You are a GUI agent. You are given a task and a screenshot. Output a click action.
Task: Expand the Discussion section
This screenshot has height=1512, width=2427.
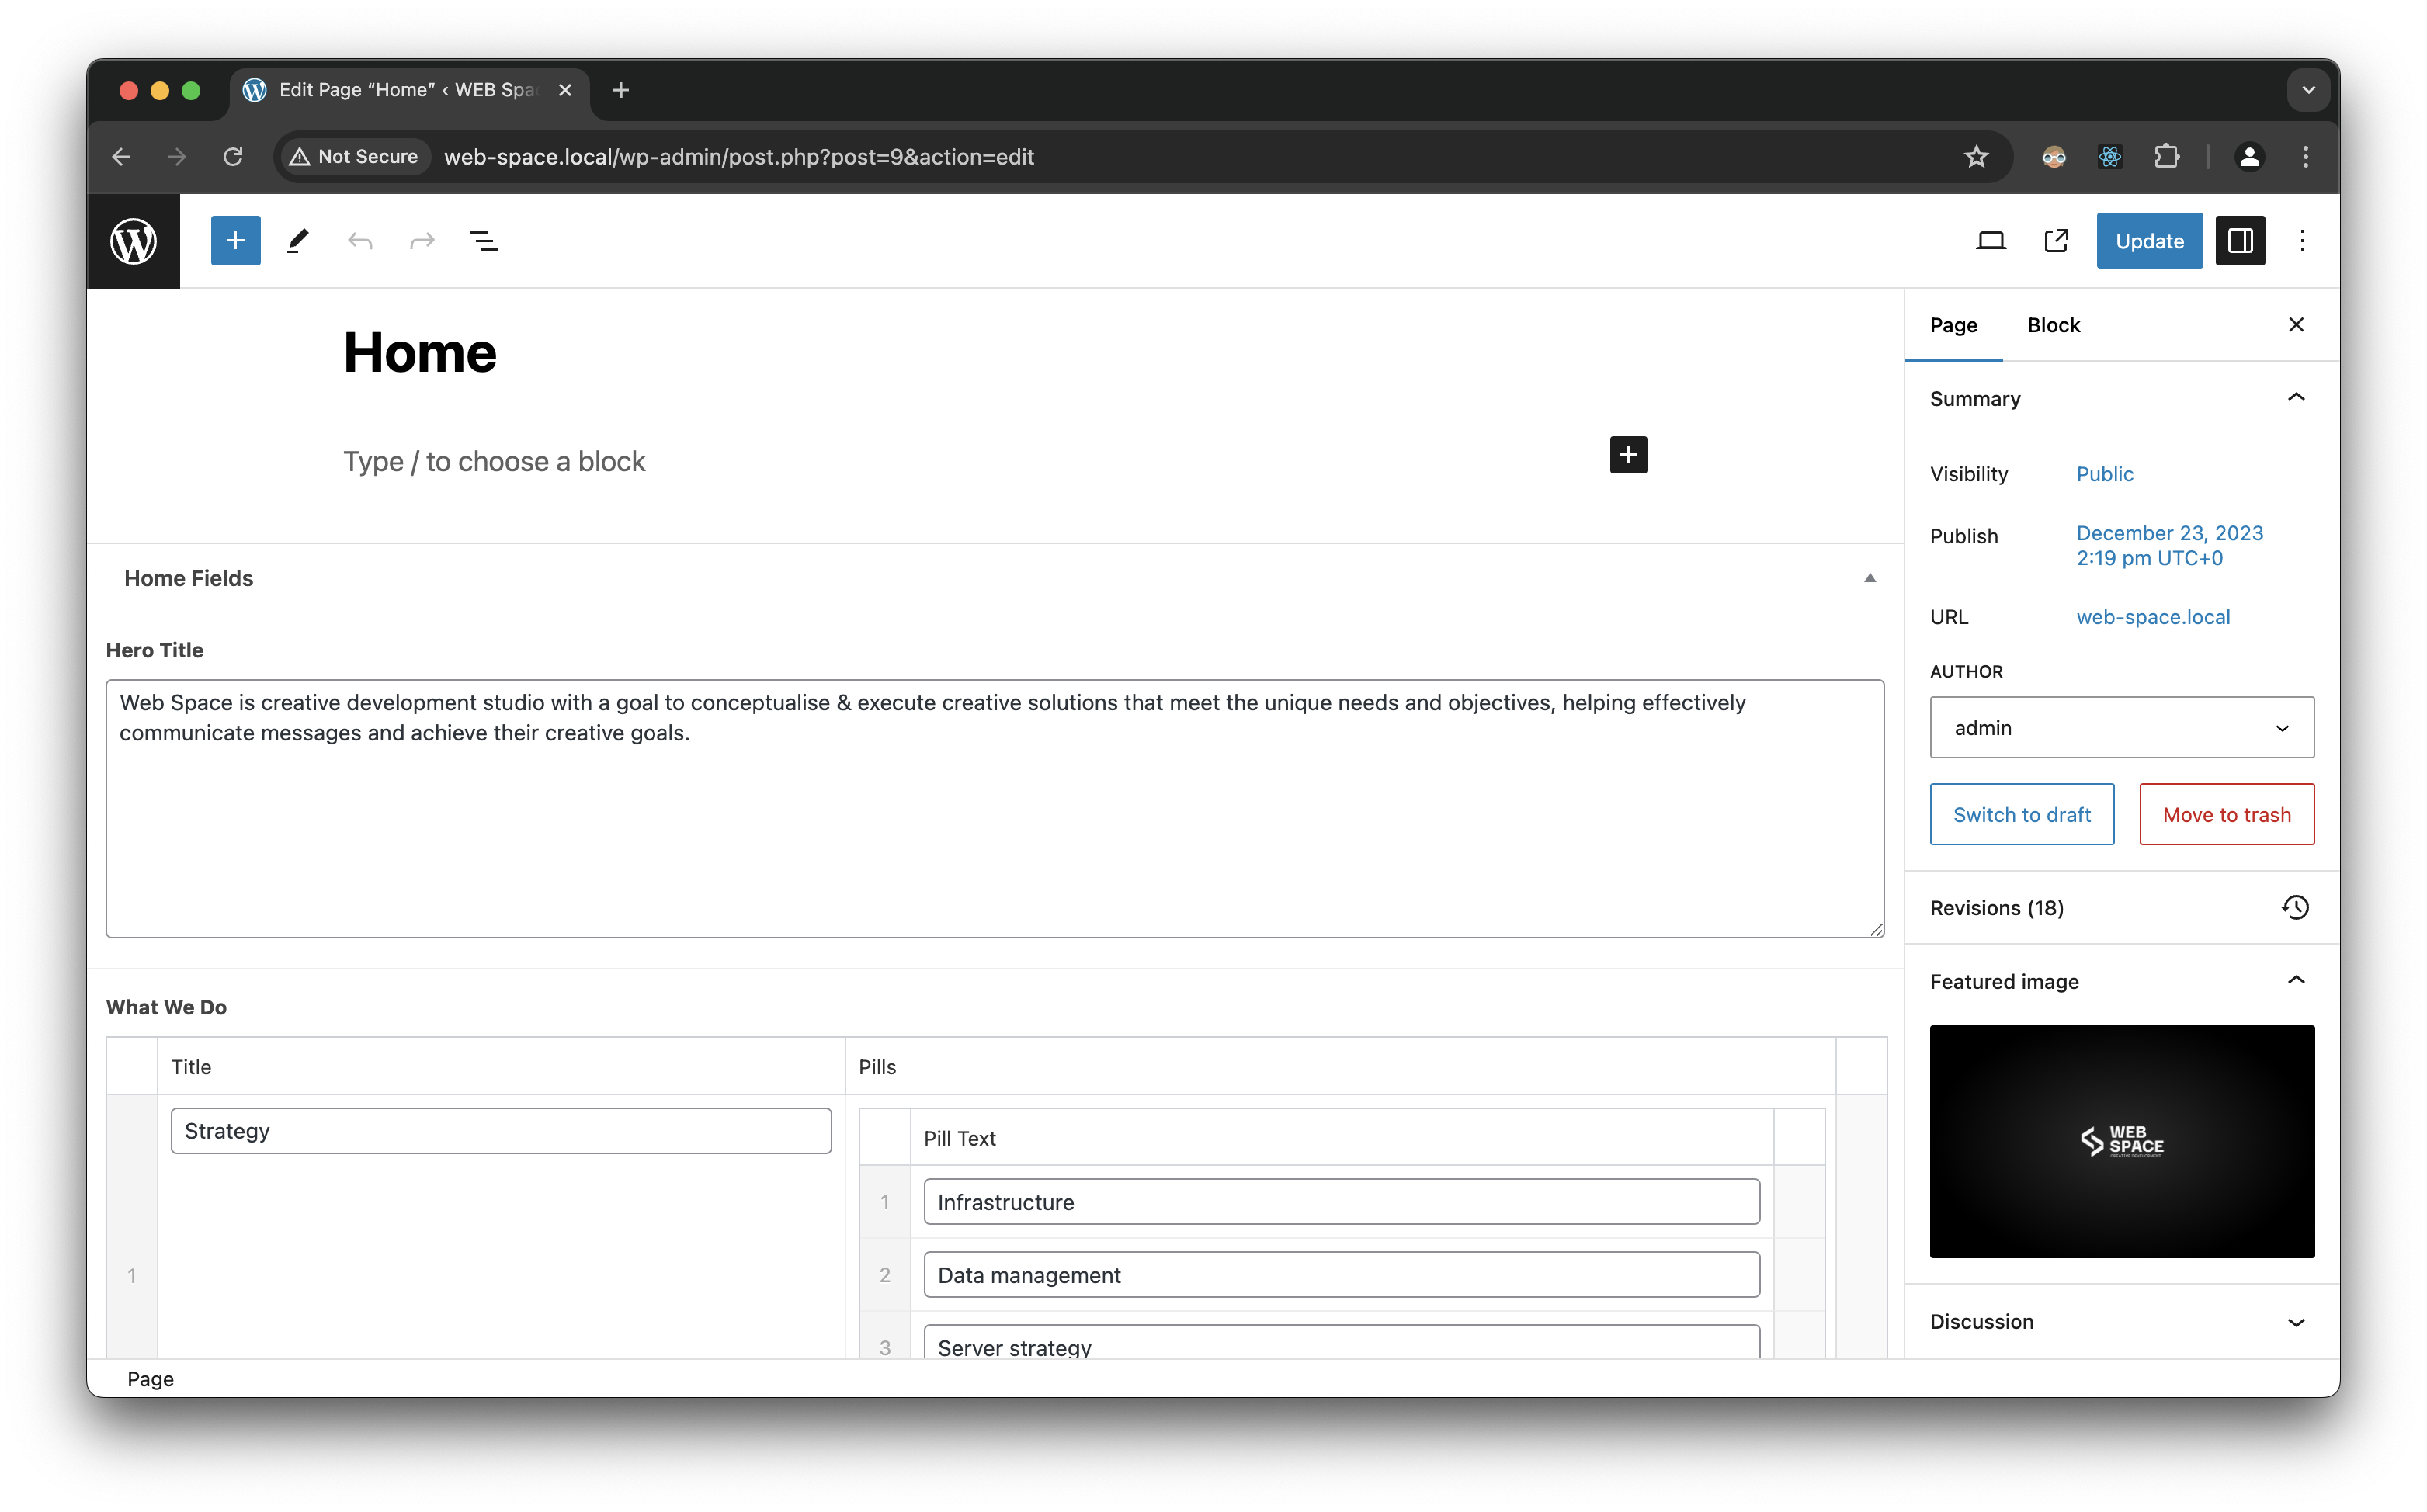[2296, 1321]
